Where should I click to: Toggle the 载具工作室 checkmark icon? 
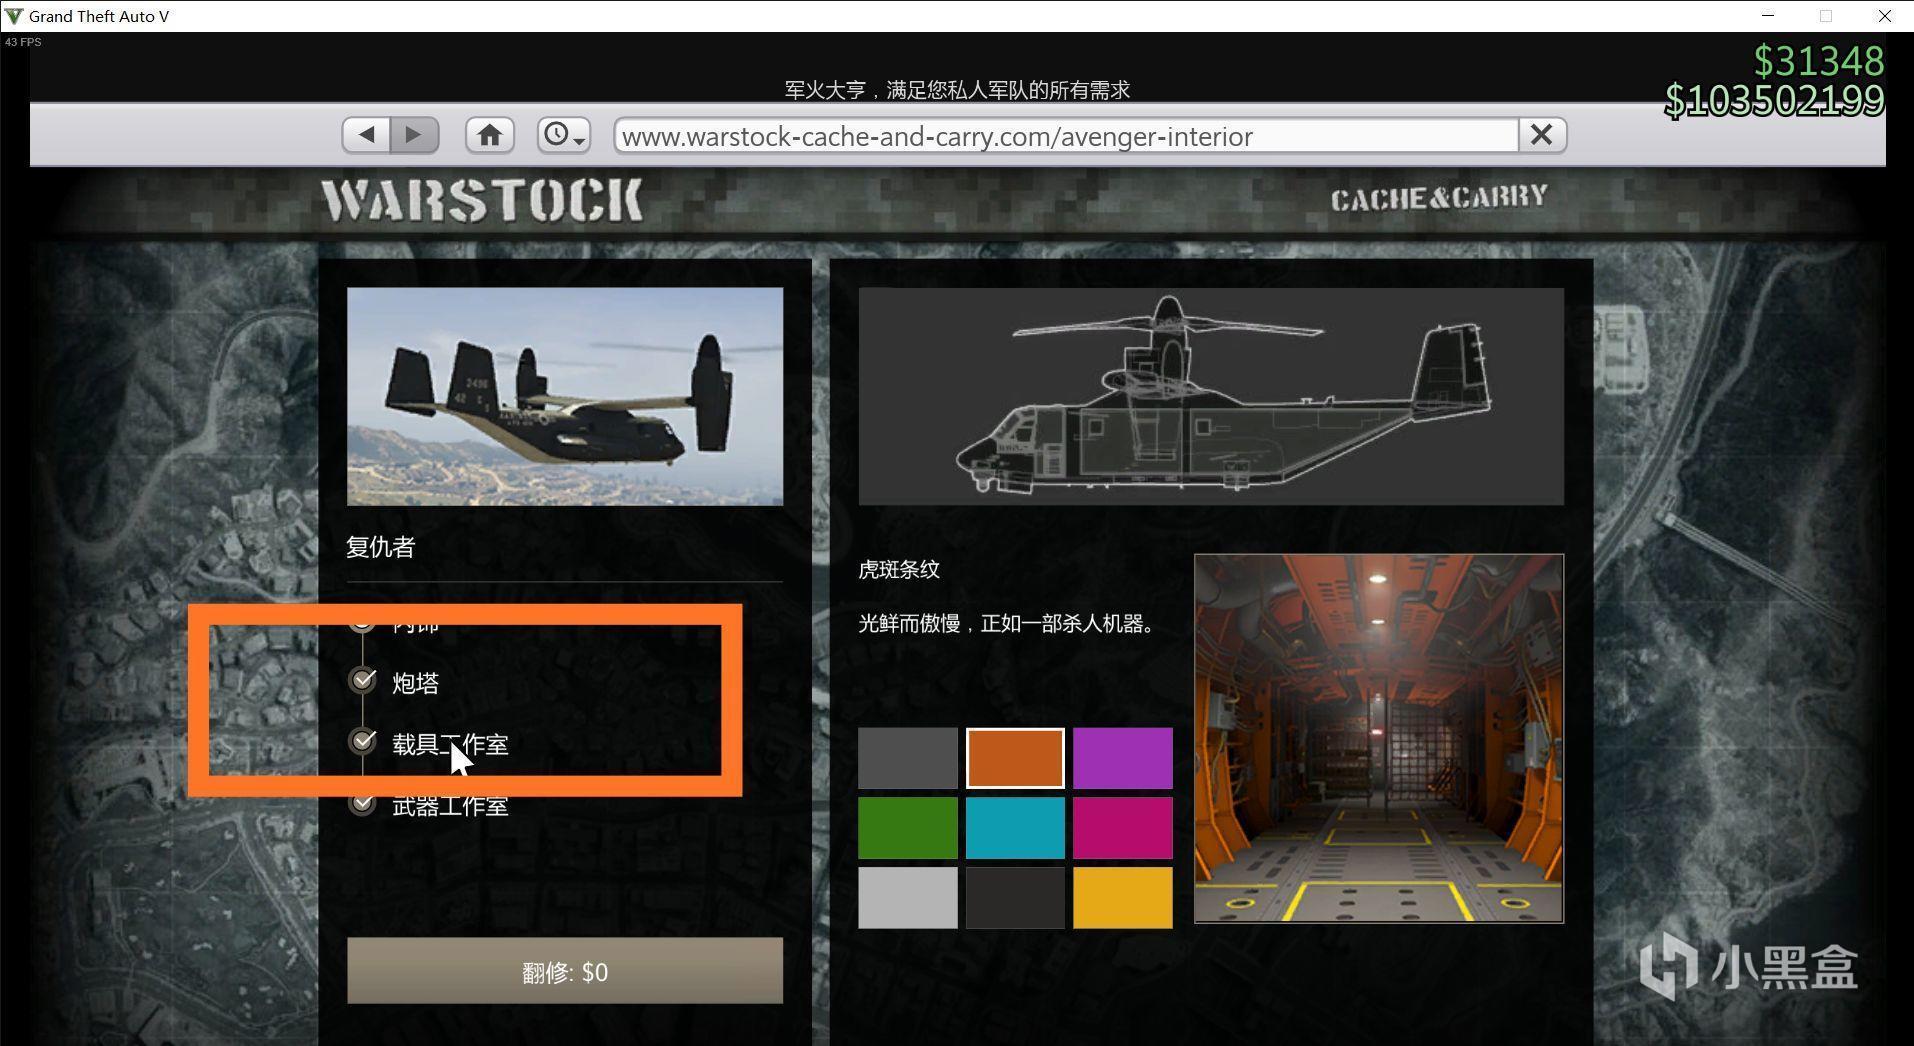click(363, 741)
